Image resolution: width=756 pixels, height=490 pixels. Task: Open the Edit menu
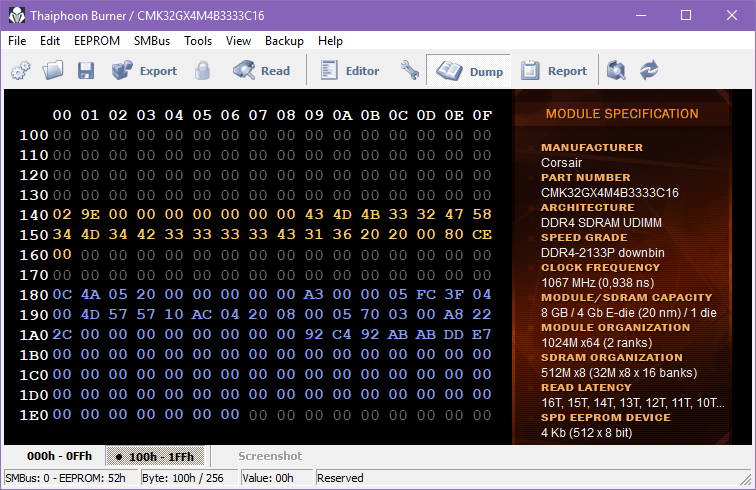50,41
